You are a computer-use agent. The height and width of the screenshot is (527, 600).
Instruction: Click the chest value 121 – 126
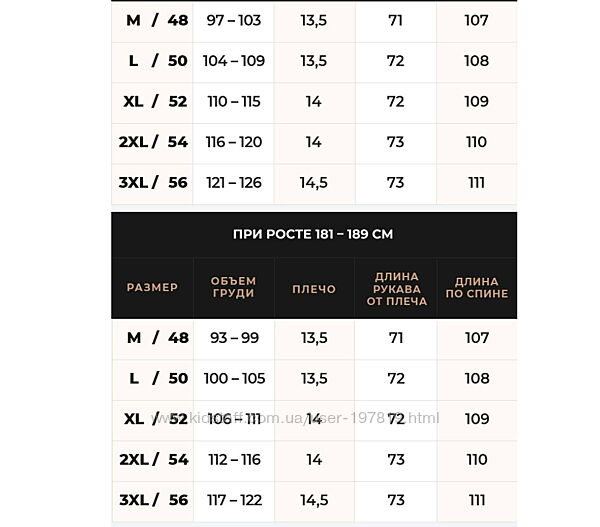[233, 182]
